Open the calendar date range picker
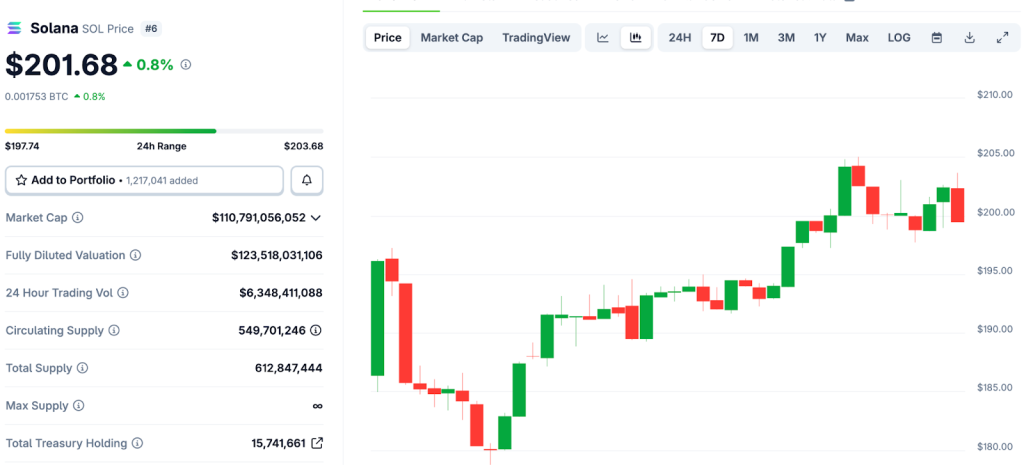Screen dimensions: 1024x465 tap(937, 38)
